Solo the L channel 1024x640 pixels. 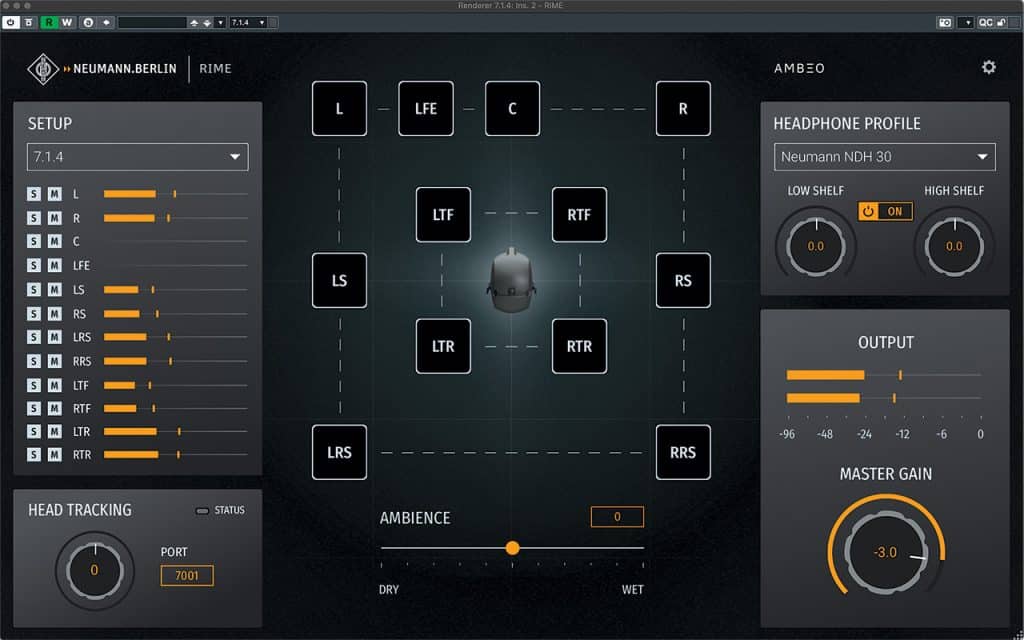pyautogui.click(x=34, y=194)
